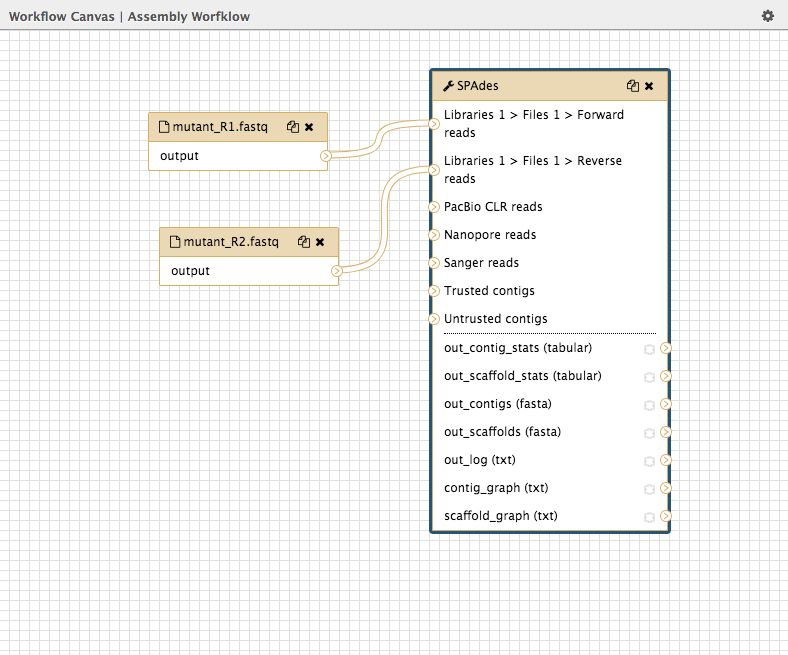
Task: Click 'output' label in mutant_R2.fastq node
Action: coord(190,271)
